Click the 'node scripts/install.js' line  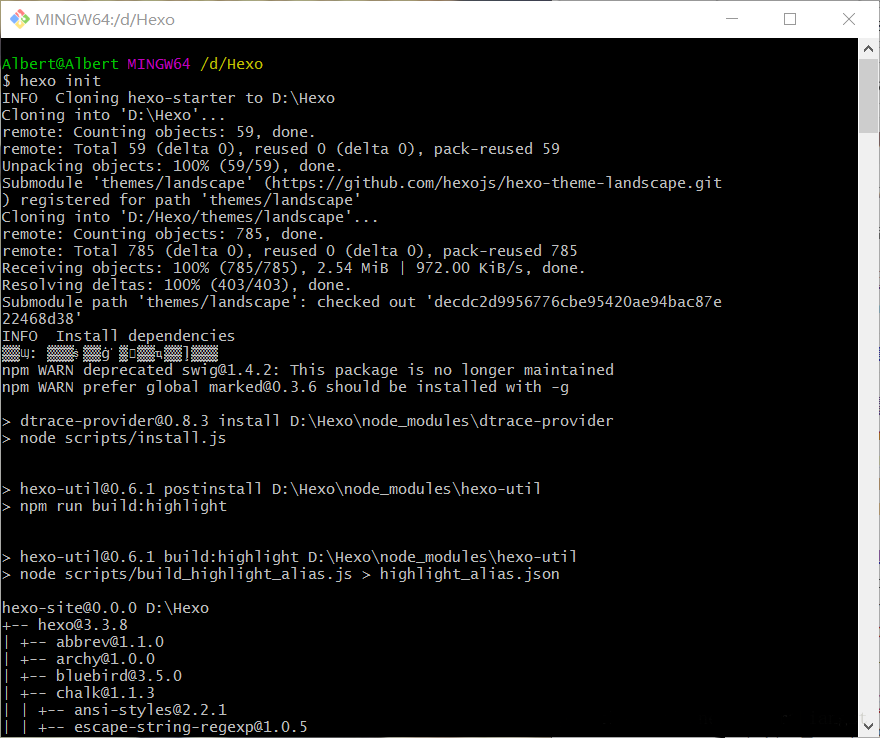click(x=114, y=438)
